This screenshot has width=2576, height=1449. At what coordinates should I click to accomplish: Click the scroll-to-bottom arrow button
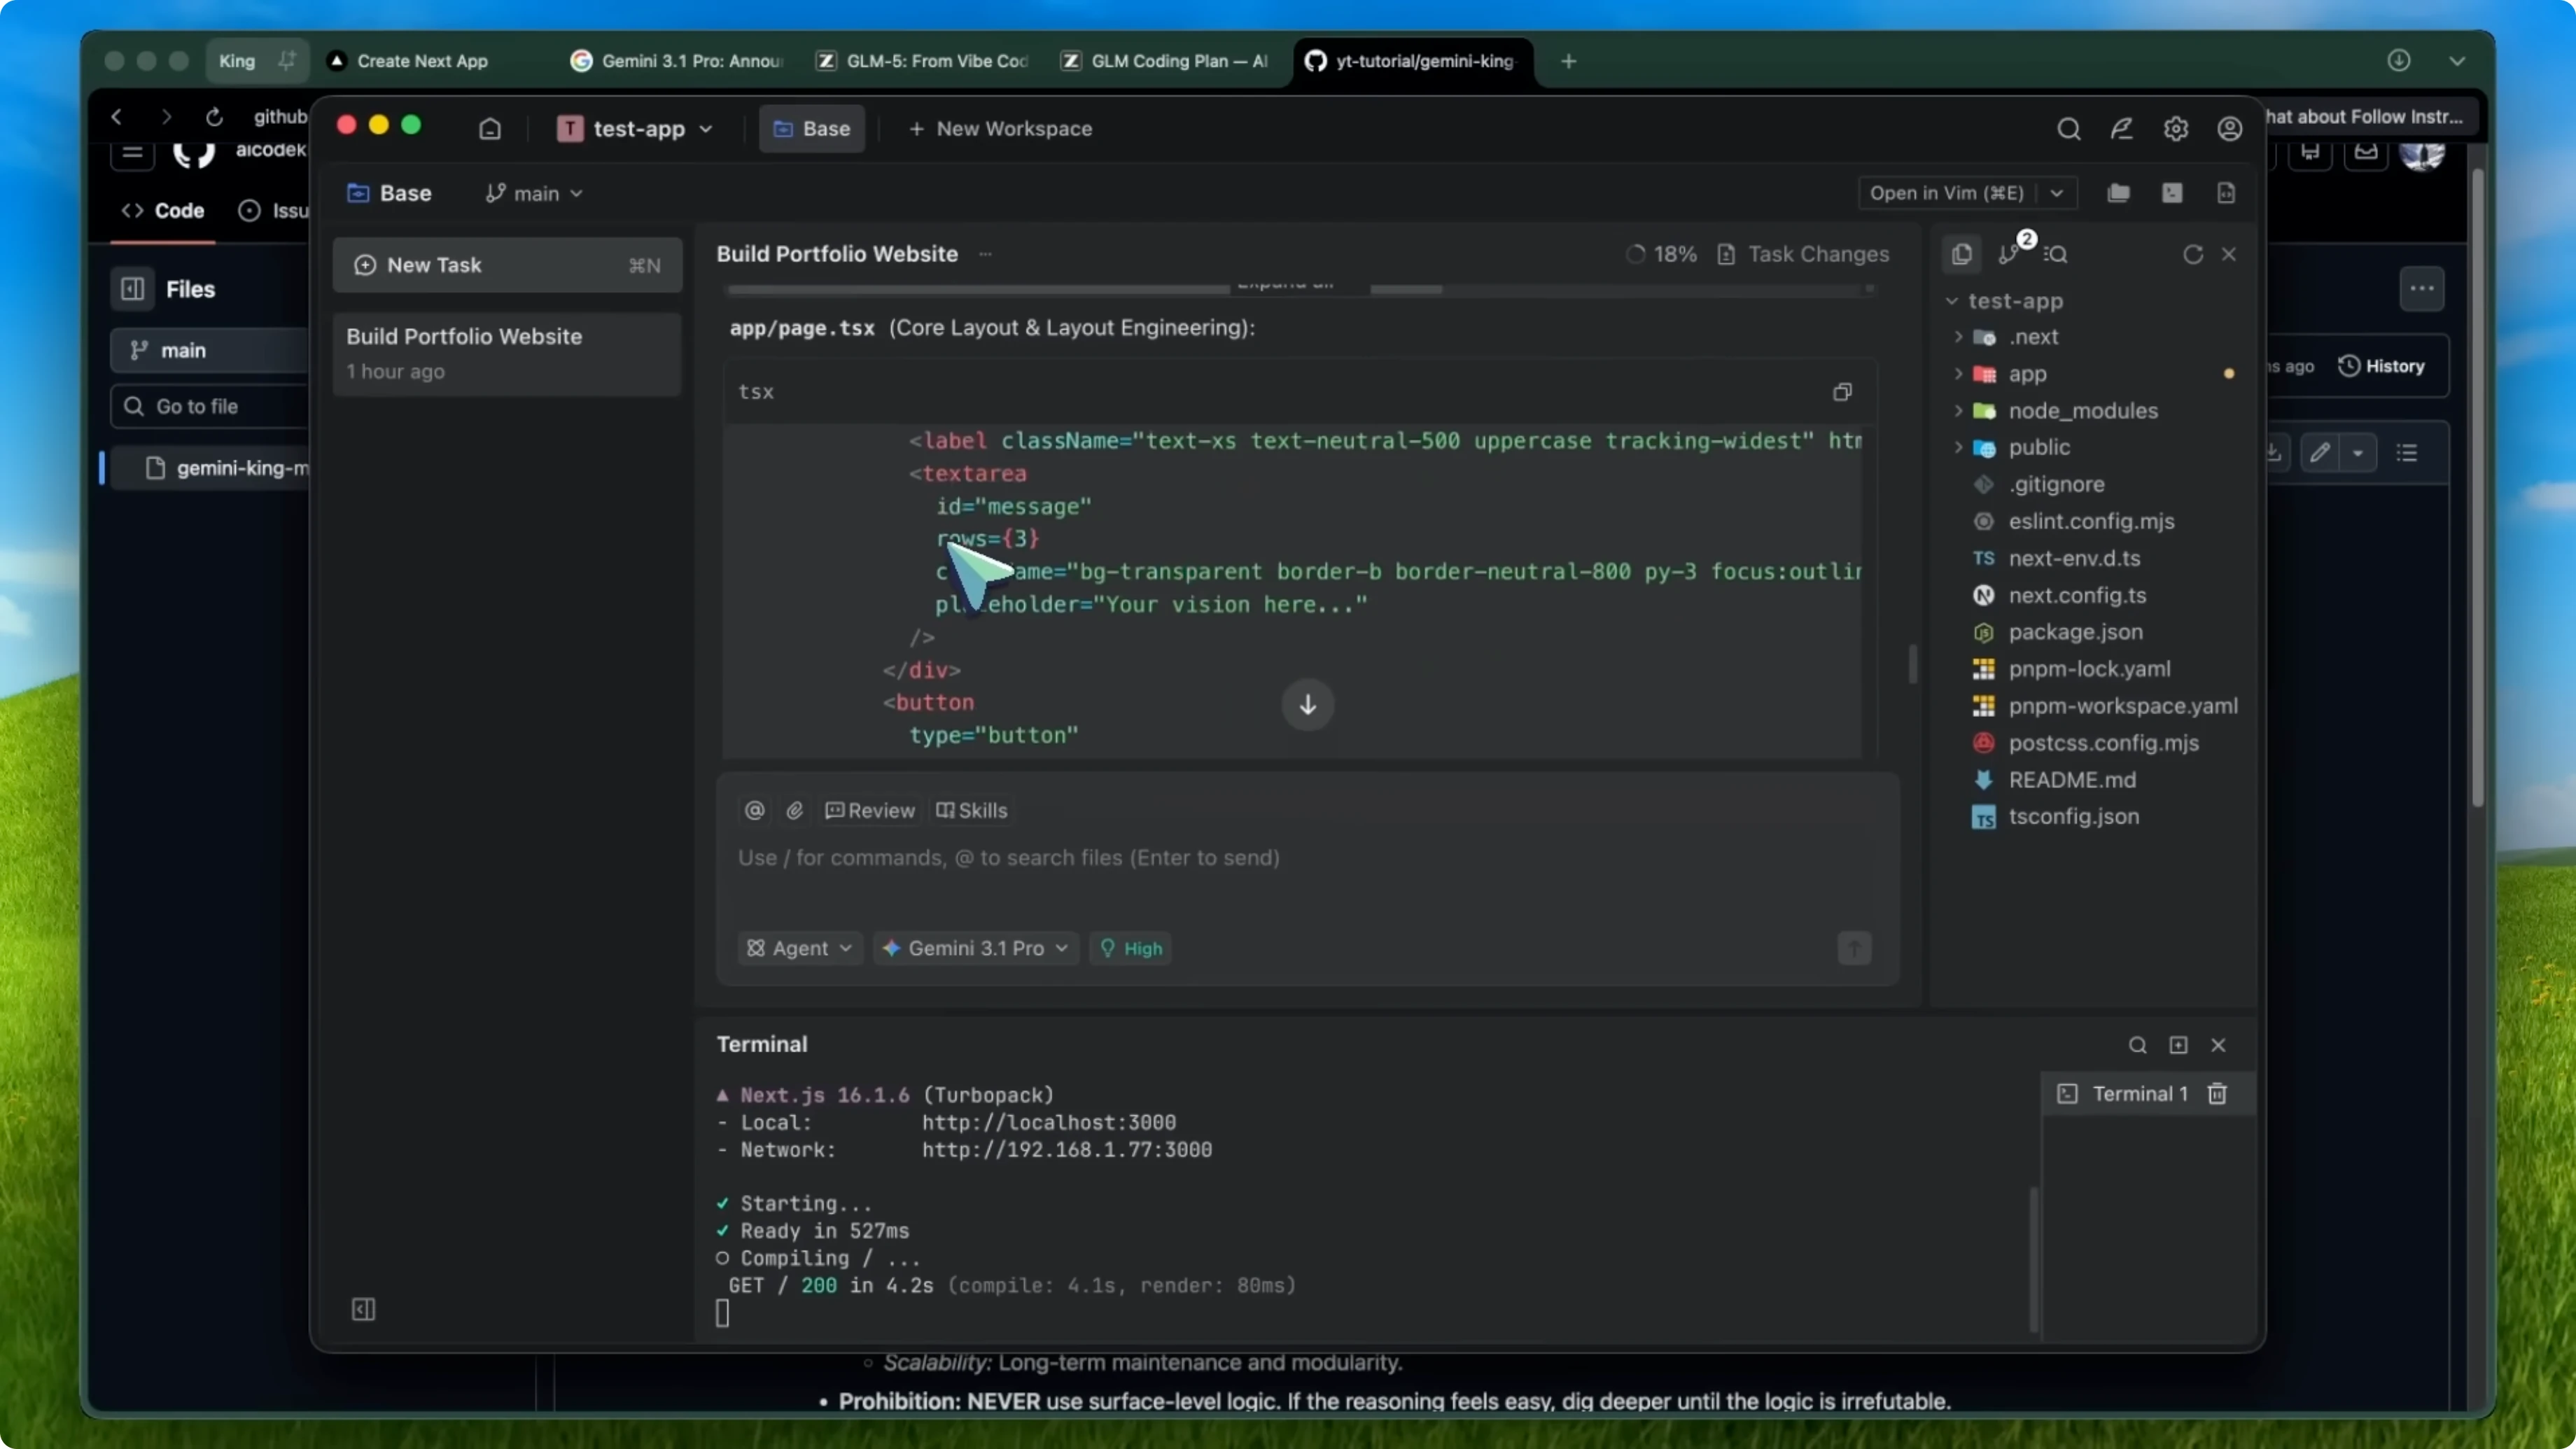(1307, 705)
